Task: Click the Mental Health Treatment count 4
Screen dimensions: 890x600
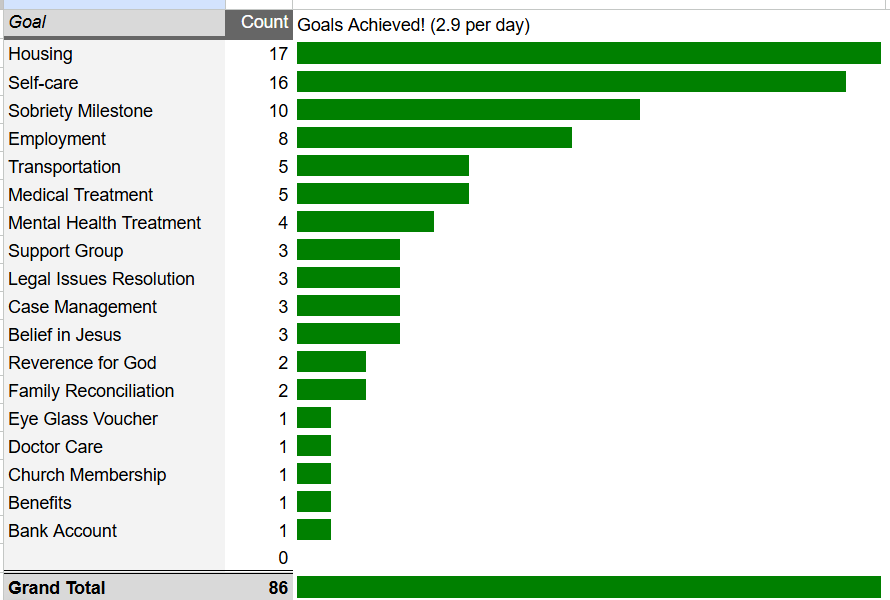Action: coord(283,223)
